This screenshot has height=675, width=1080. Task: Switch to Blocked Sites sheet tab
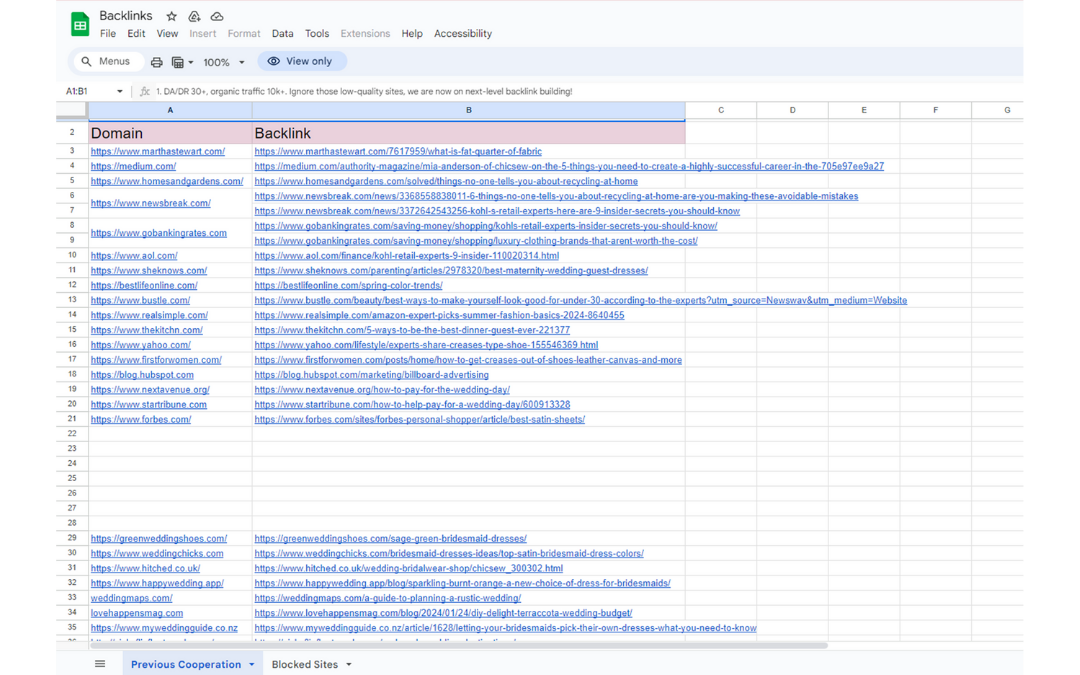(304, 664)
